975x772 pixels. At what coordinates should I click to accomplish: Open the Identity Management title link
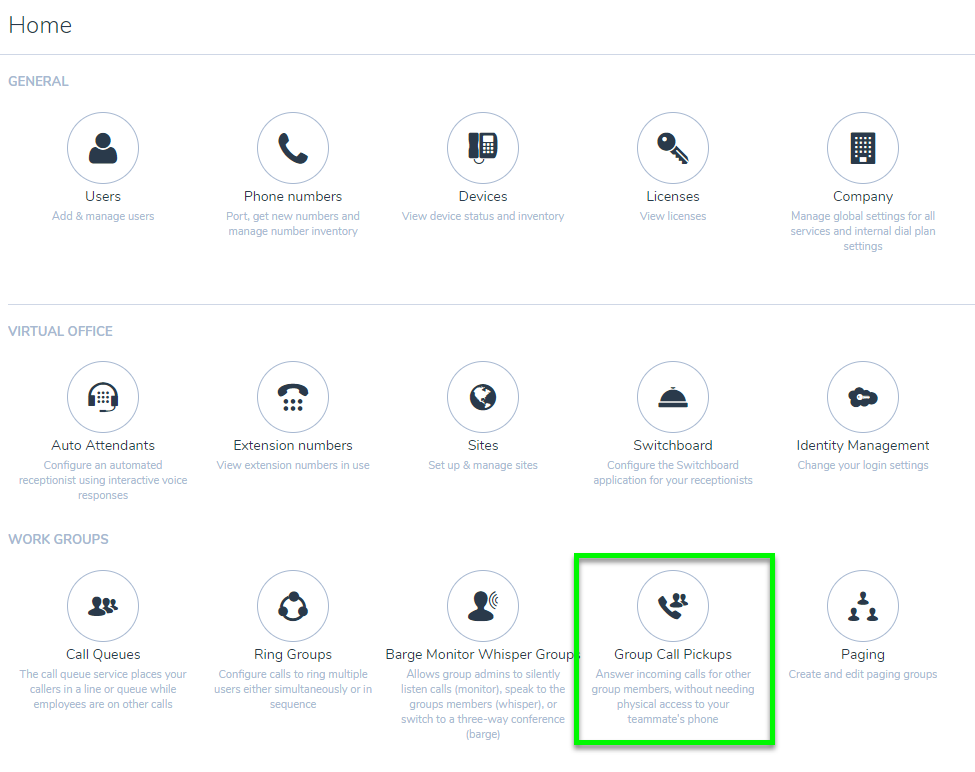pos(862,446)
